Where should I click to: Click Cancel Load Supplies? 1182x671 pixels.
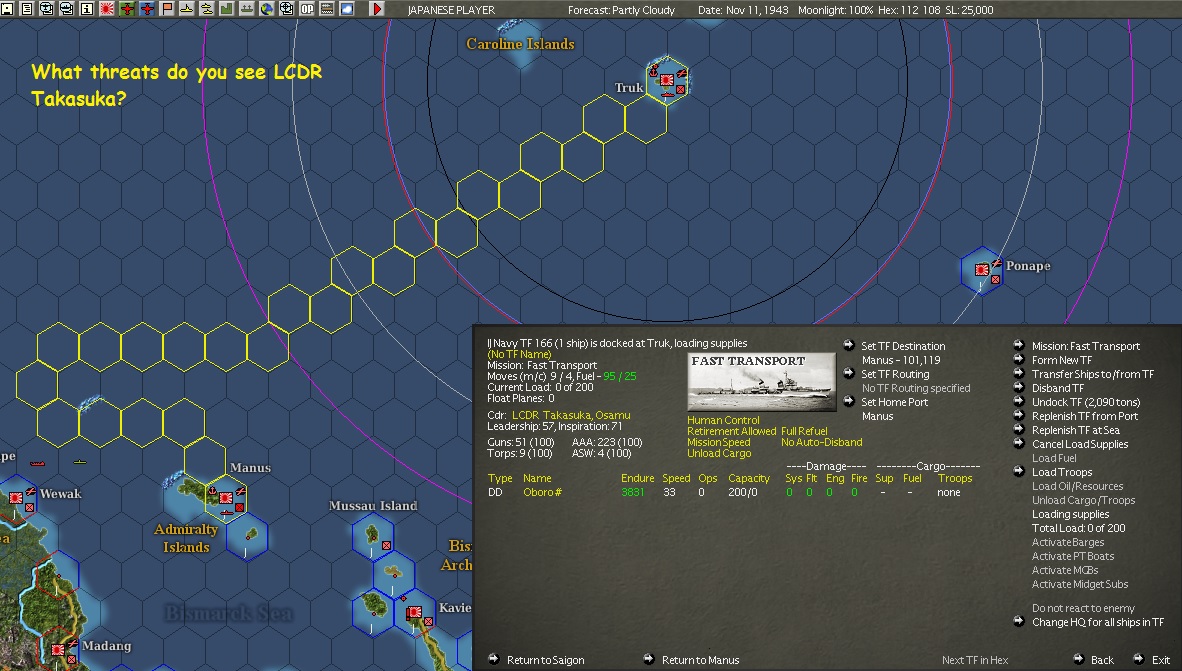1079,444
